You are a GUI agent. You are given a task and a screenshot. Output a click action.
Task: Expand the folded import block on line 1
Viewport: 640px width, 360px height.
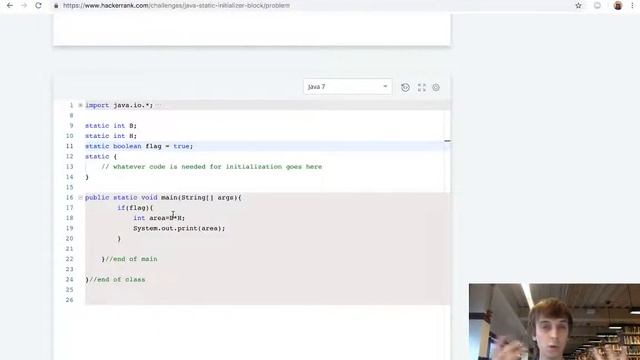(80, 105)
